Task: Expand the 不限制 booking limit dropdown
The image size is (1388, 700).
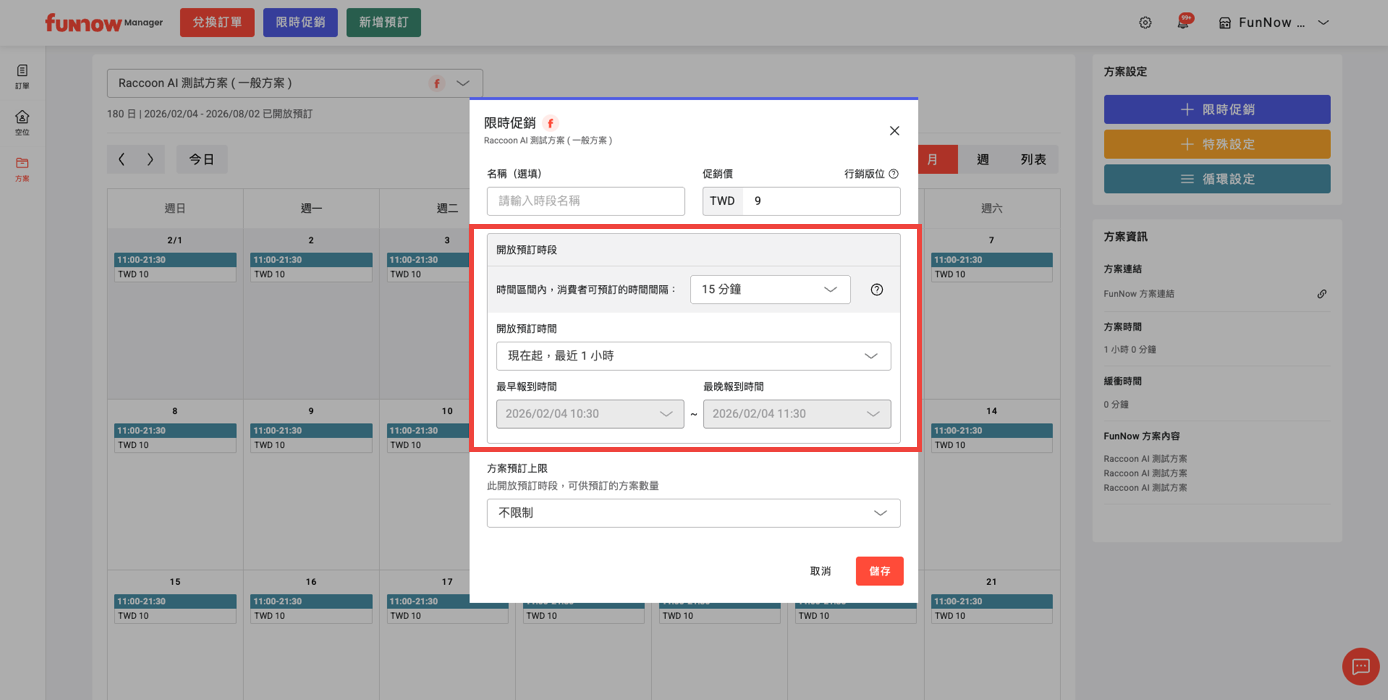Action: click(x=693, y=513)
